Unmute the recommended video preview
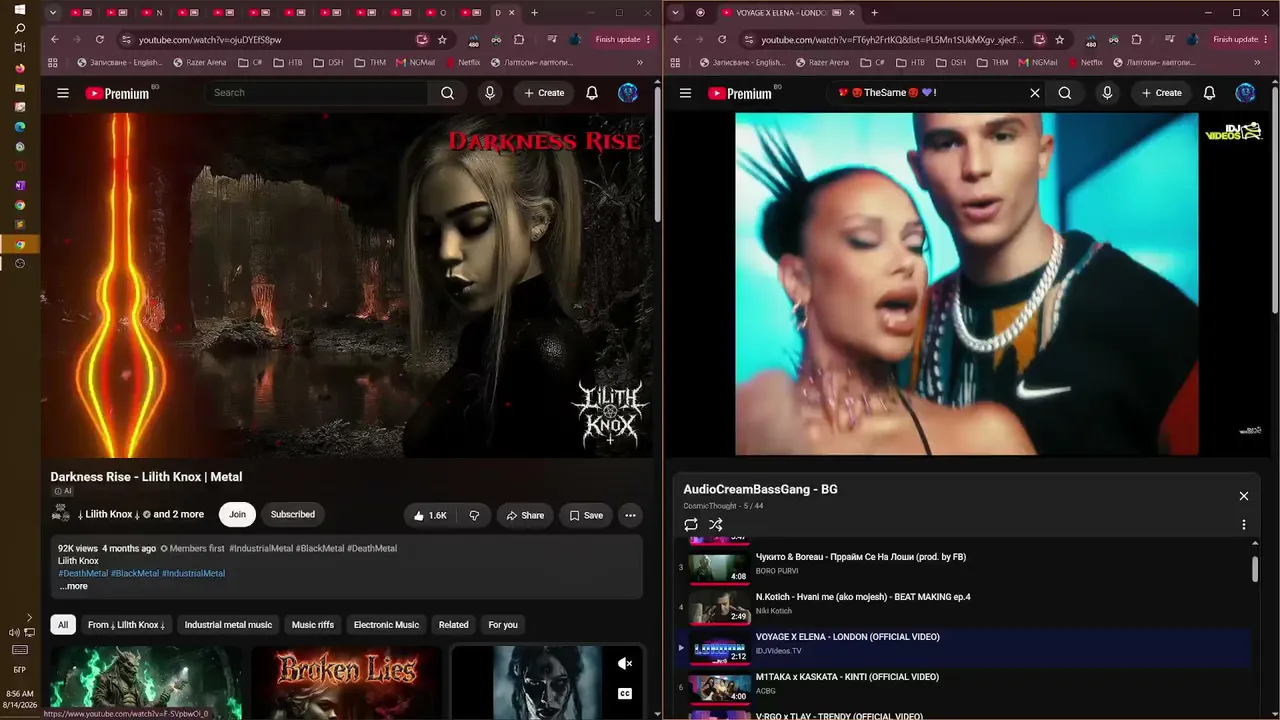This screenshot has height=720, width=1280. pyautogui.click(x=625, y=663)
